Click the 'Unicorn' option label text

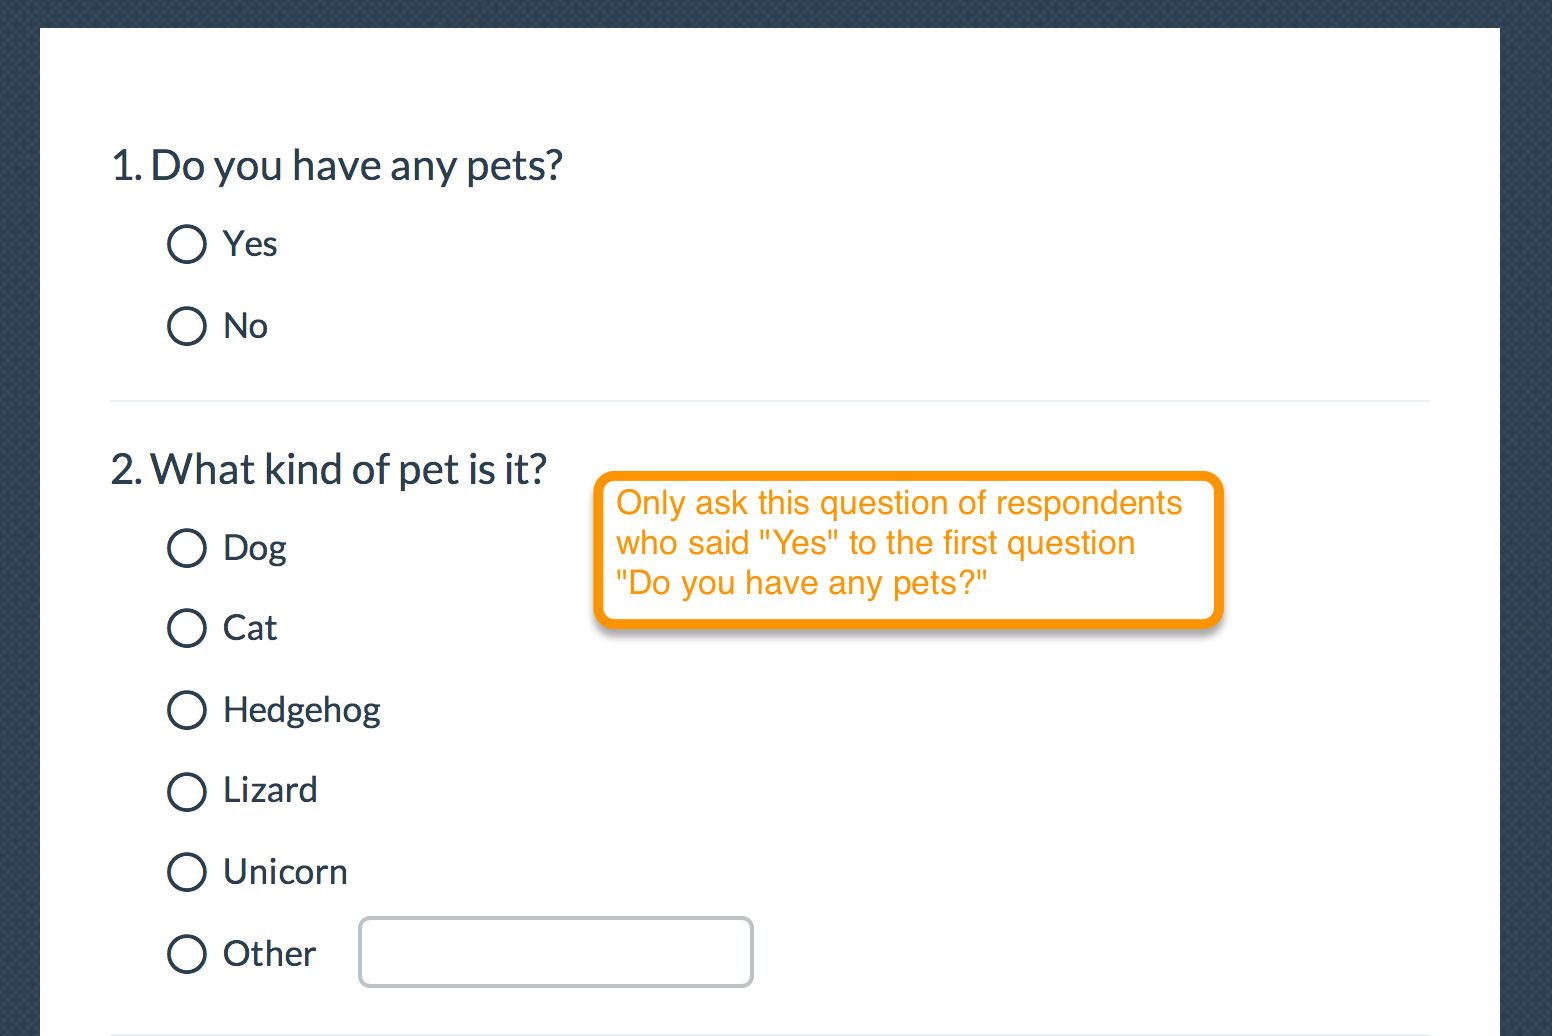point(285,872)
